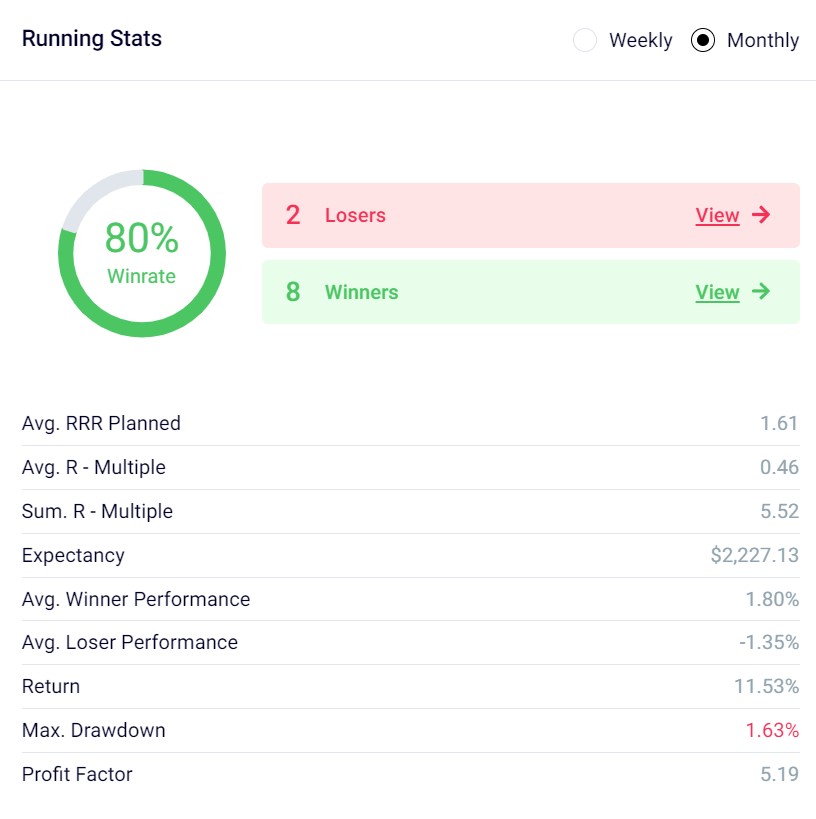
Task: Click the Expectancy label
Action: (x=73, y=555)
